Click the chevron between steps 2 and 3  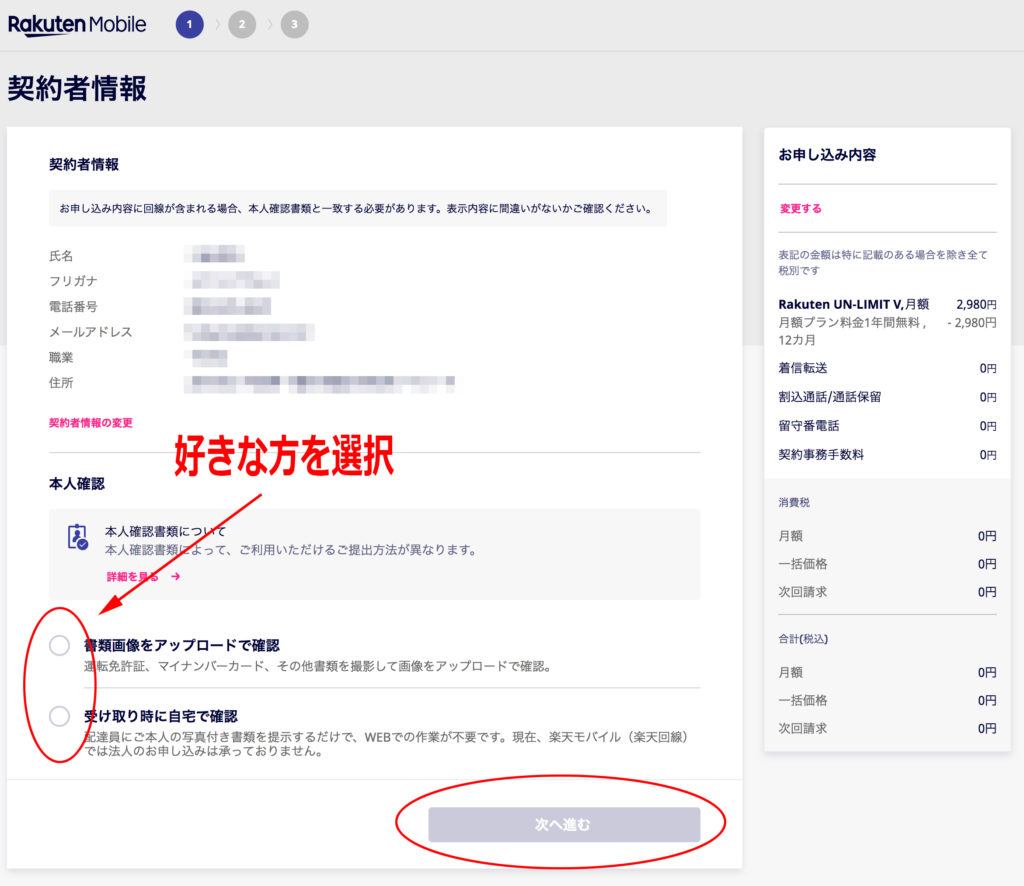point(268,25)
